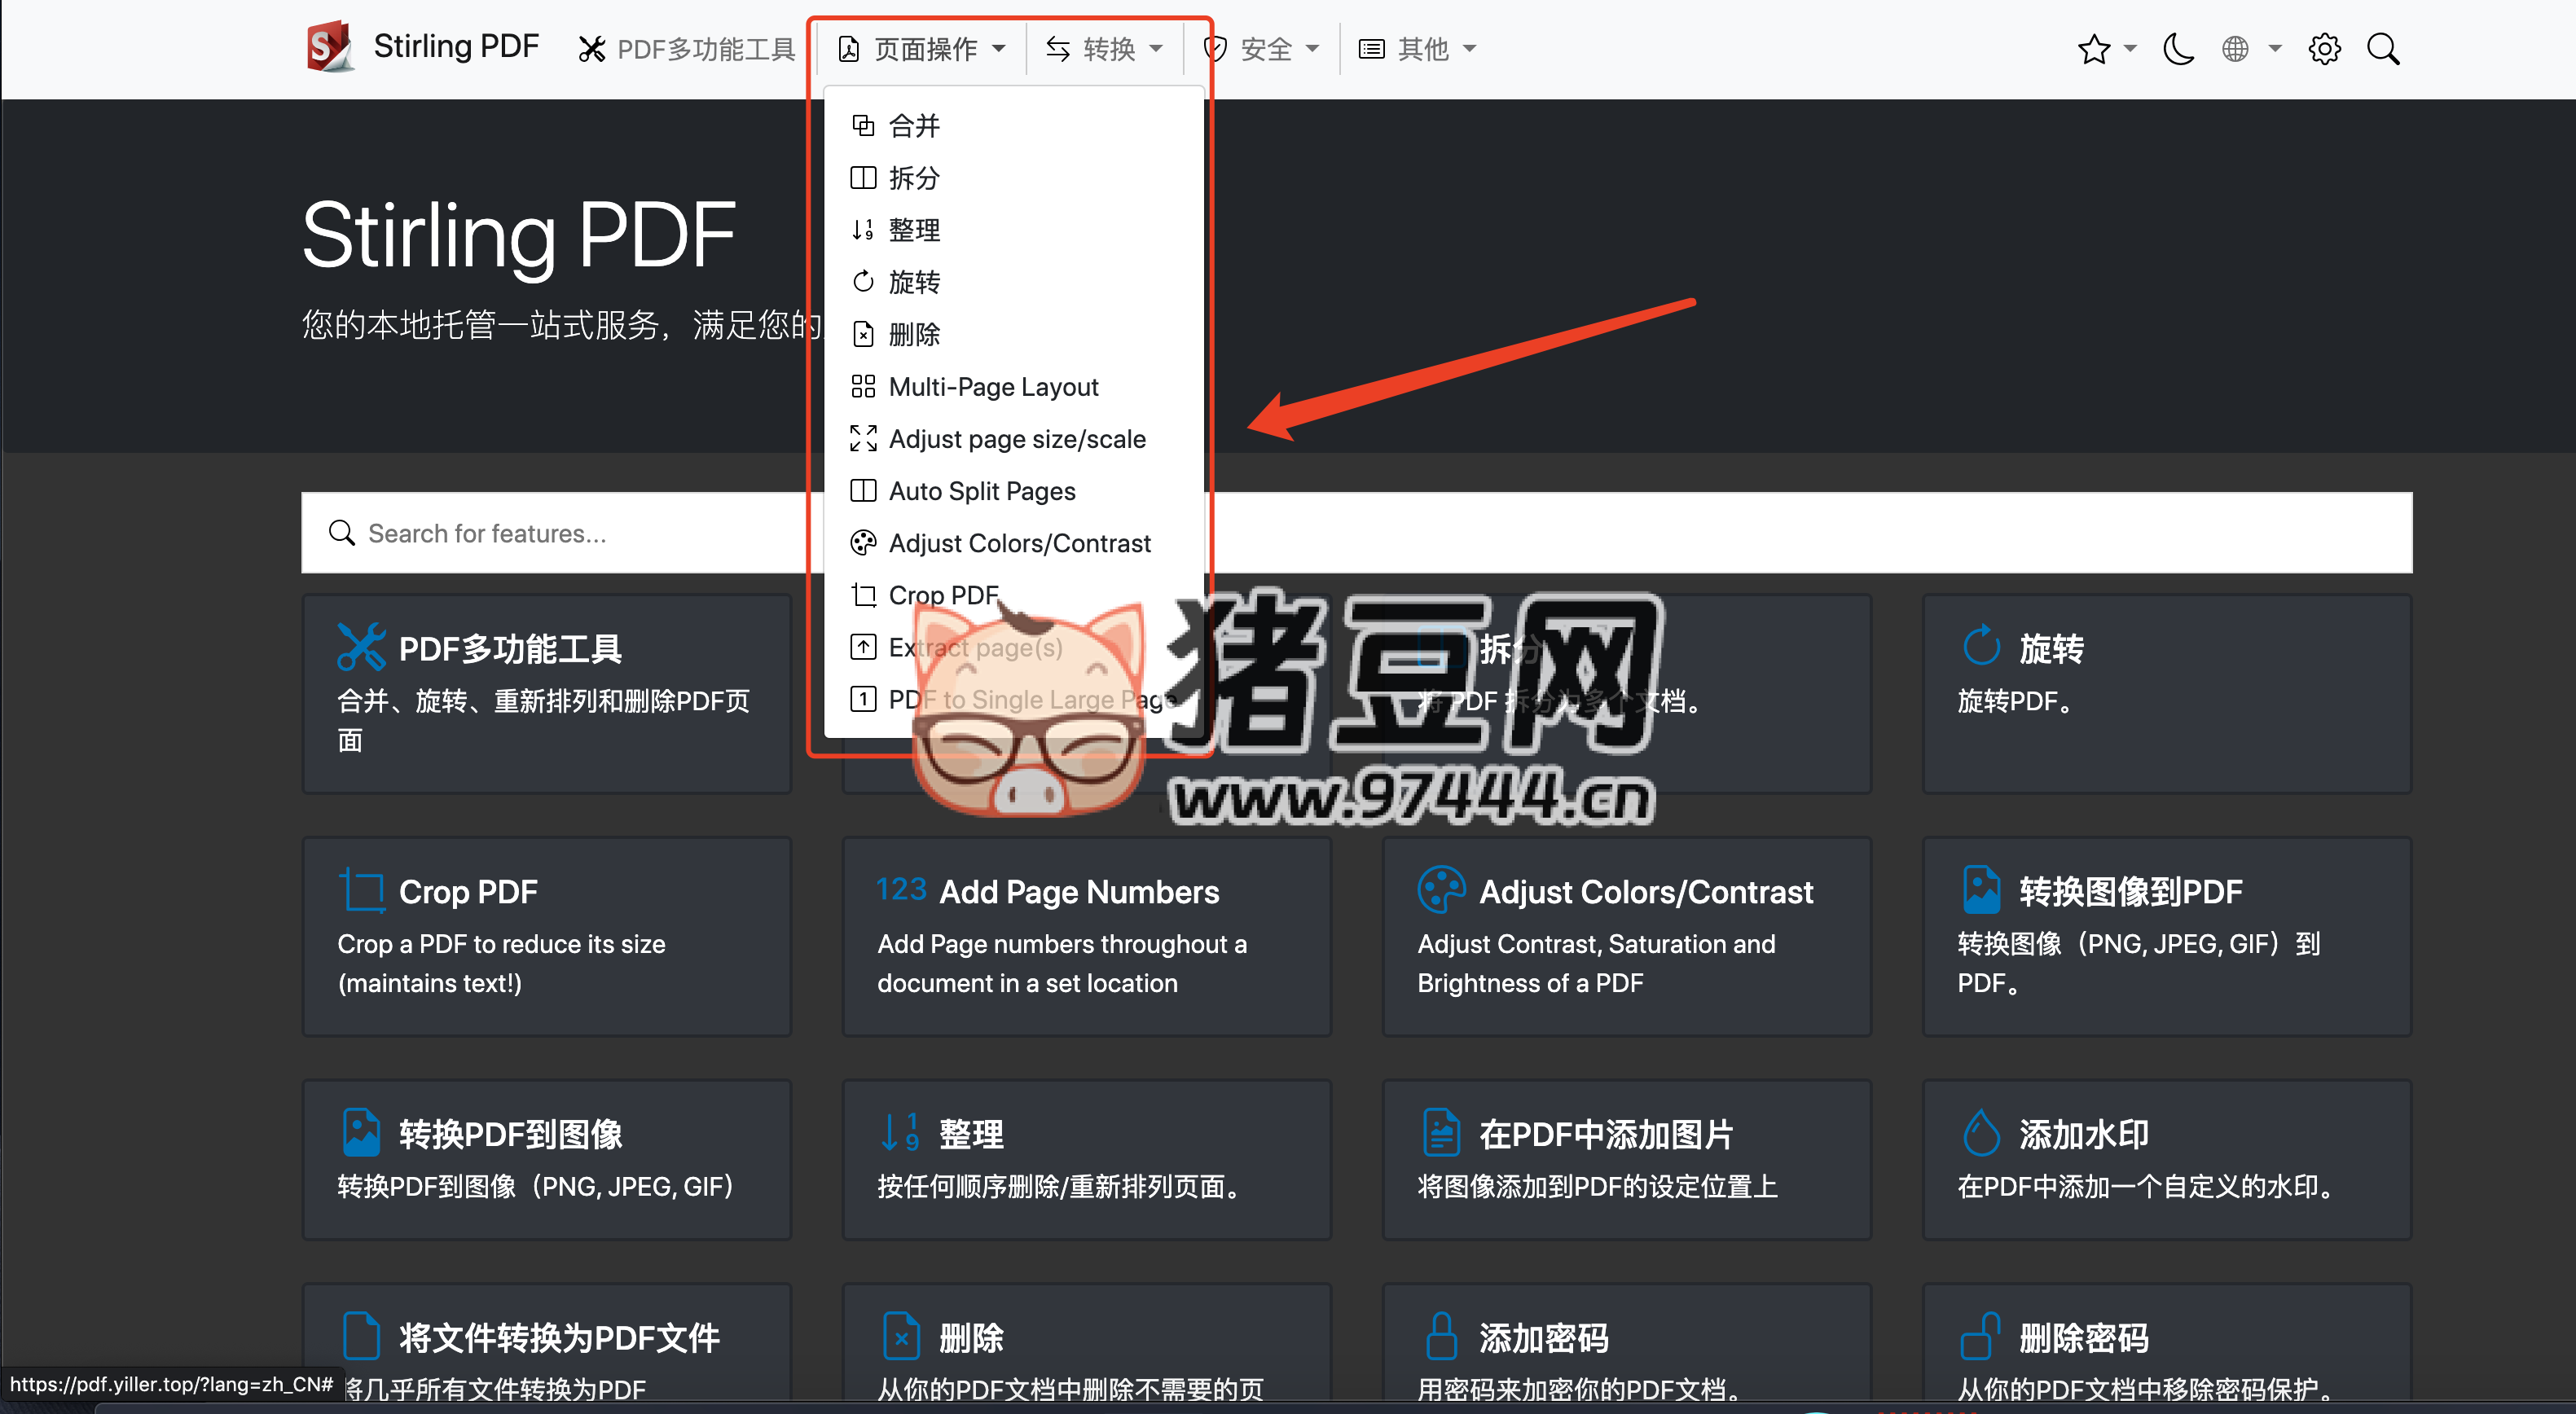Open the 转换PDF到图像 card
Image resolution: width=2576 pixels, height=1414 pixels.
[547, 1160]
